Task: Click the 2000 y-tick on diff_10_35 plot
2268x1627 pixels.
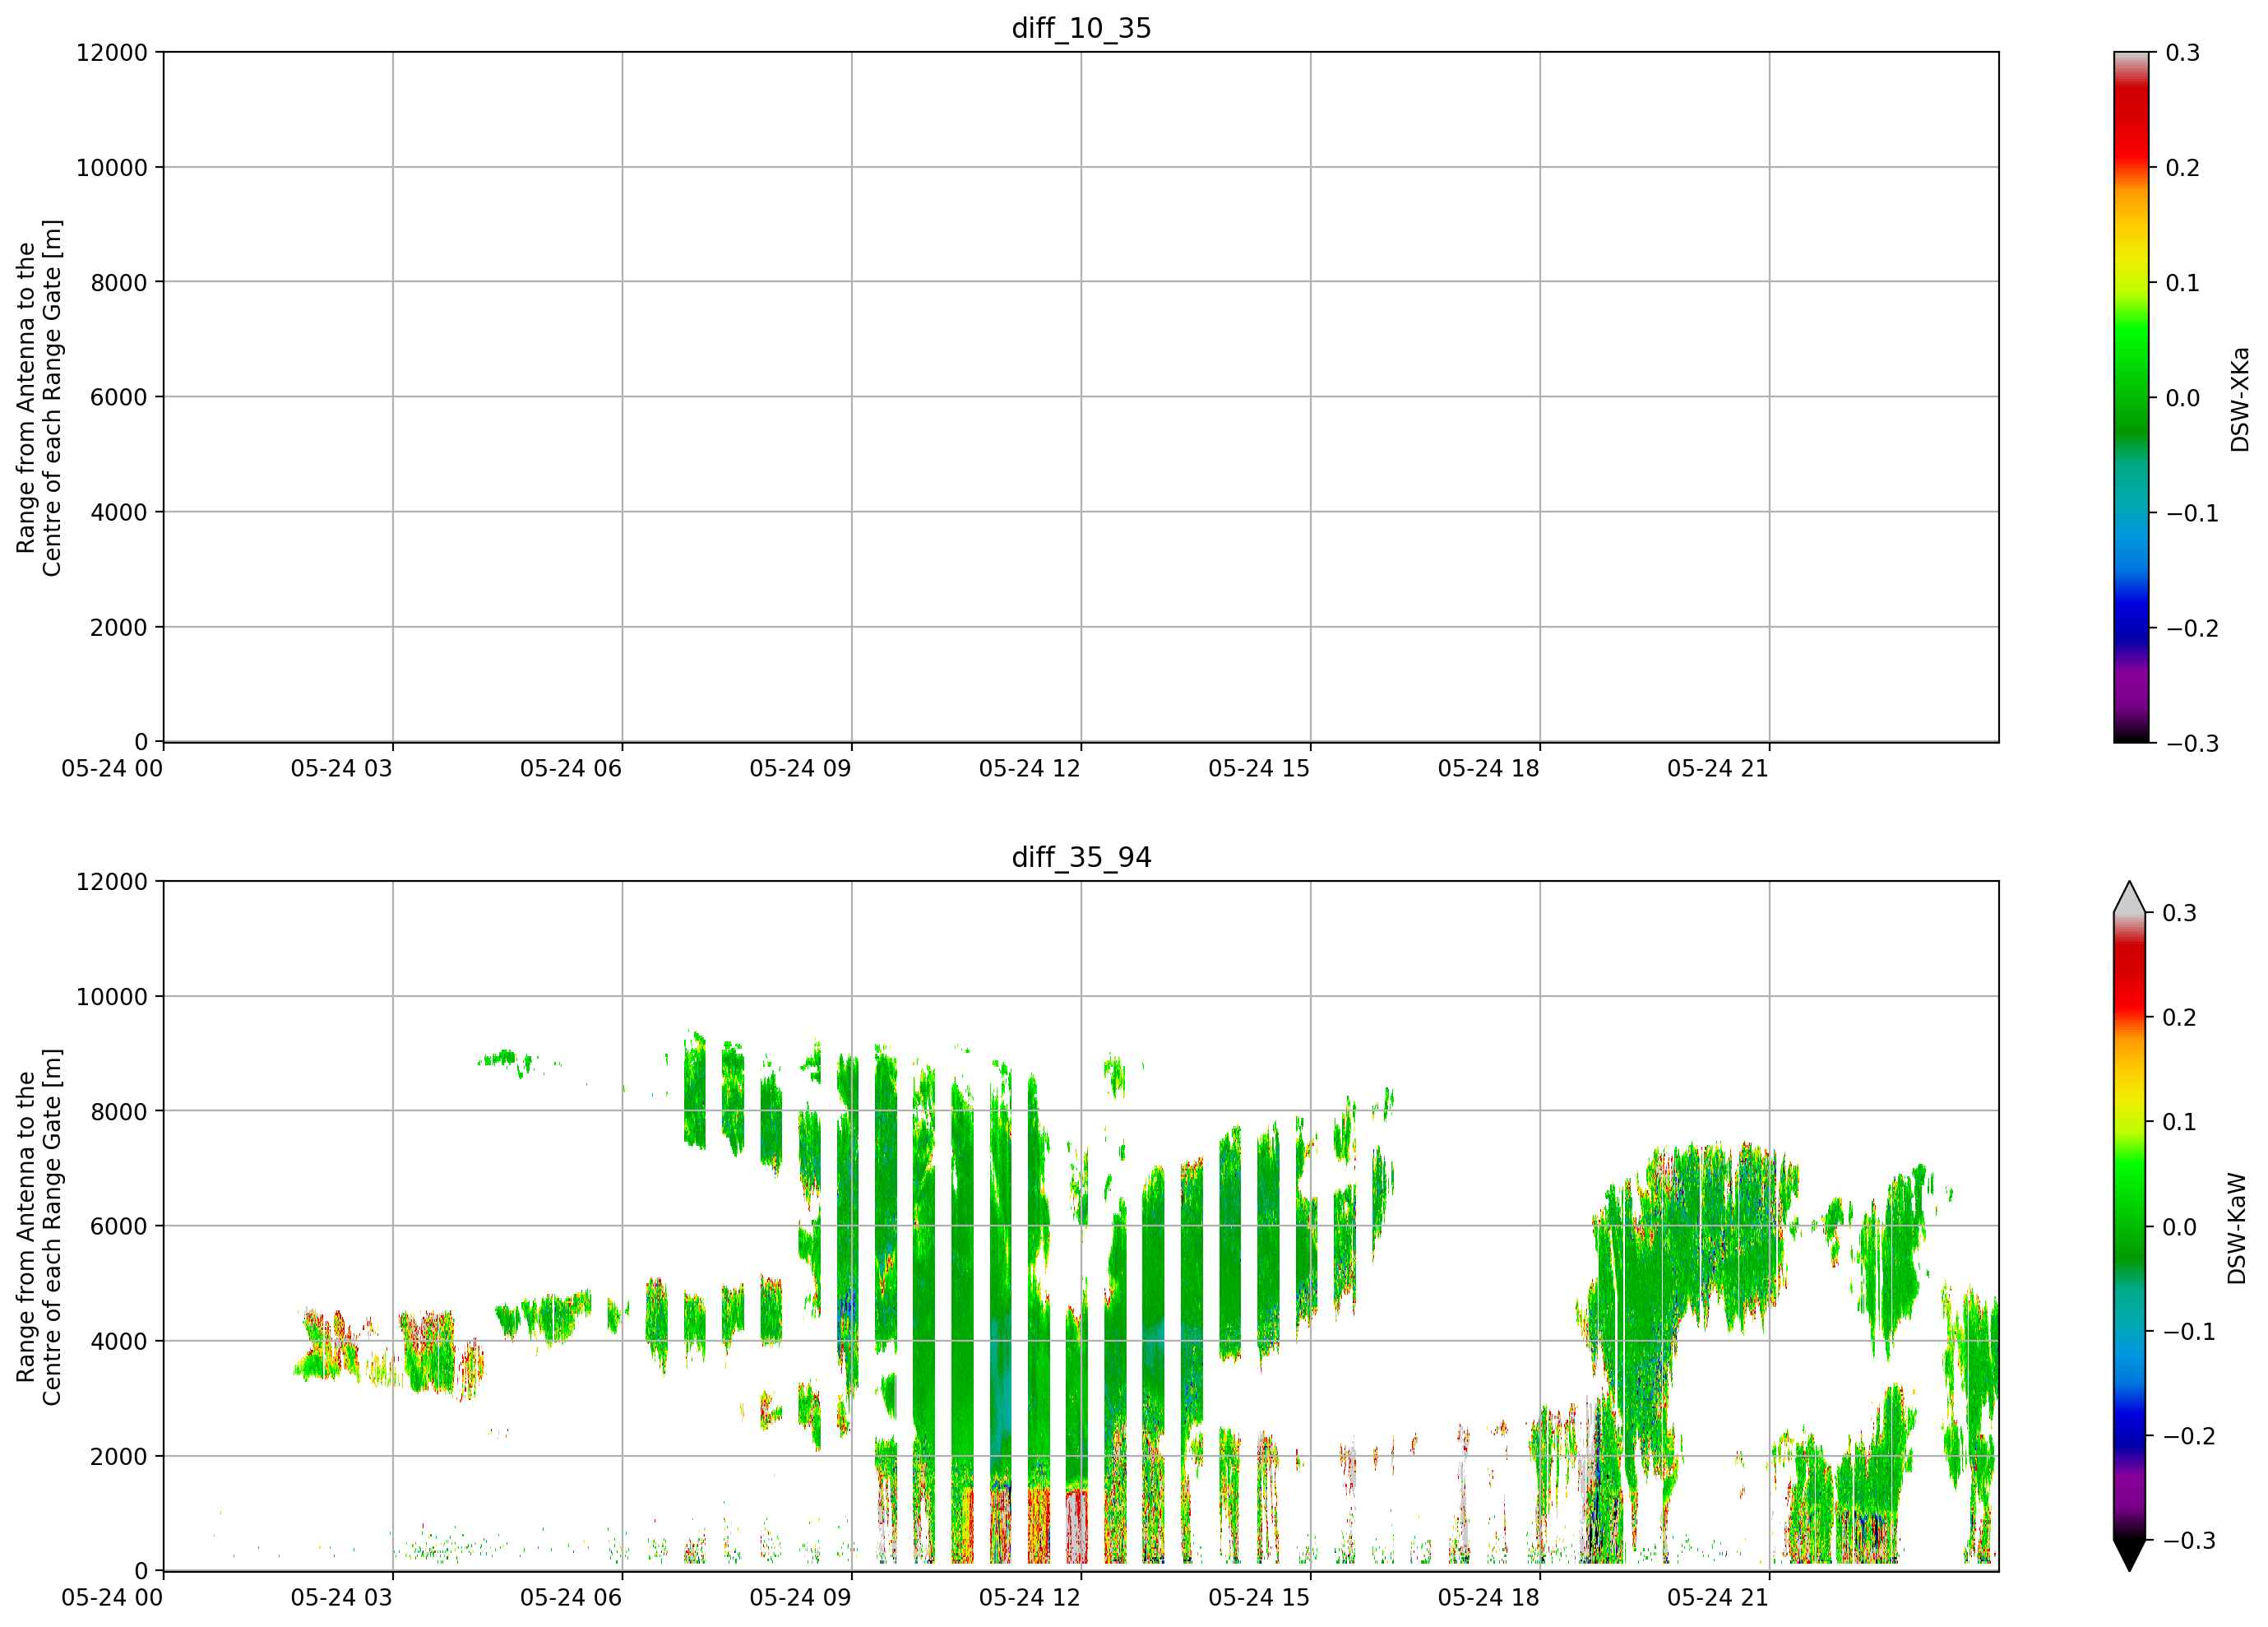Action: tap(119, 628)
